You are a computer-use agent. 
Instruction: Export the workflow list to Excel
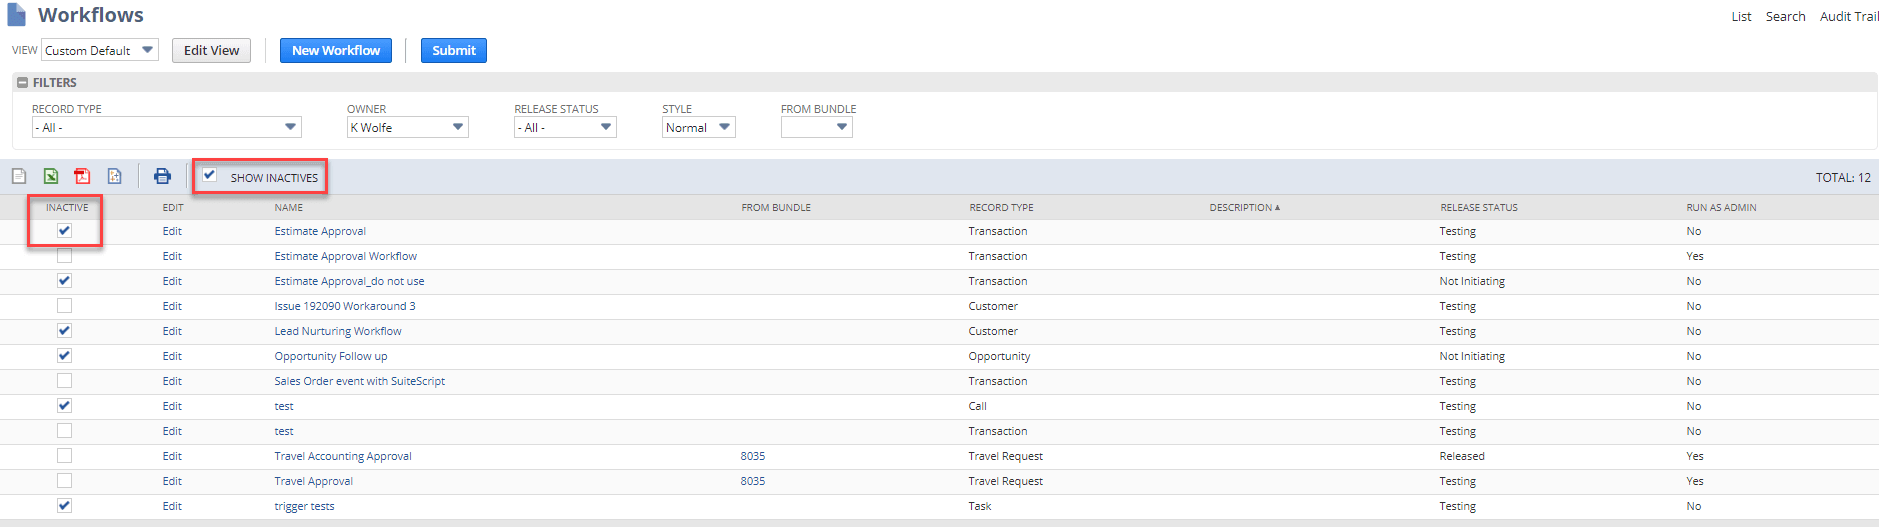[51, 176]
